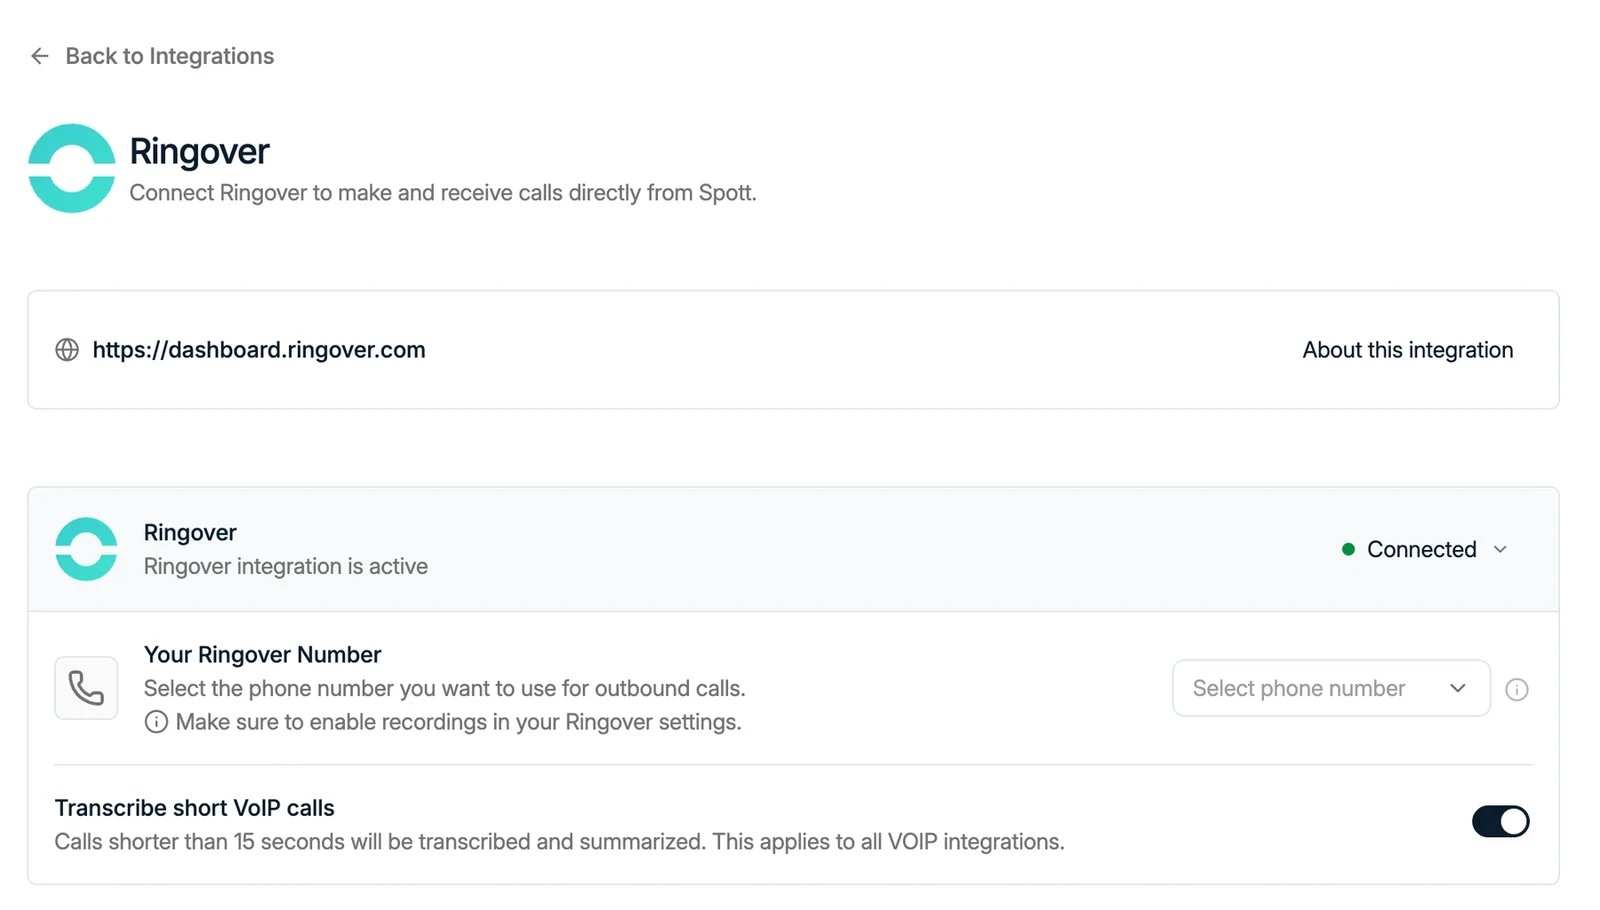Click 'Calls shorter than 15 seconds' description
The width and height of the screenshot is (1600, 910).
pyautogui.click(x=559, y=842)
